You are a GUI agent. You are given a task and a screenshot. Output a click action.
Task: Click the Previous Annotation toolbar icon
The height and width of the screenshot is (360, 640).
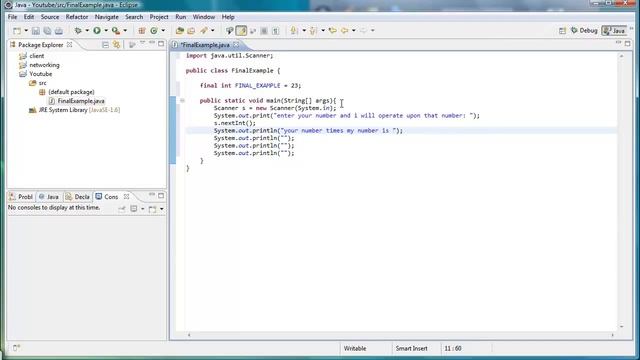click(x=313, y=31)
